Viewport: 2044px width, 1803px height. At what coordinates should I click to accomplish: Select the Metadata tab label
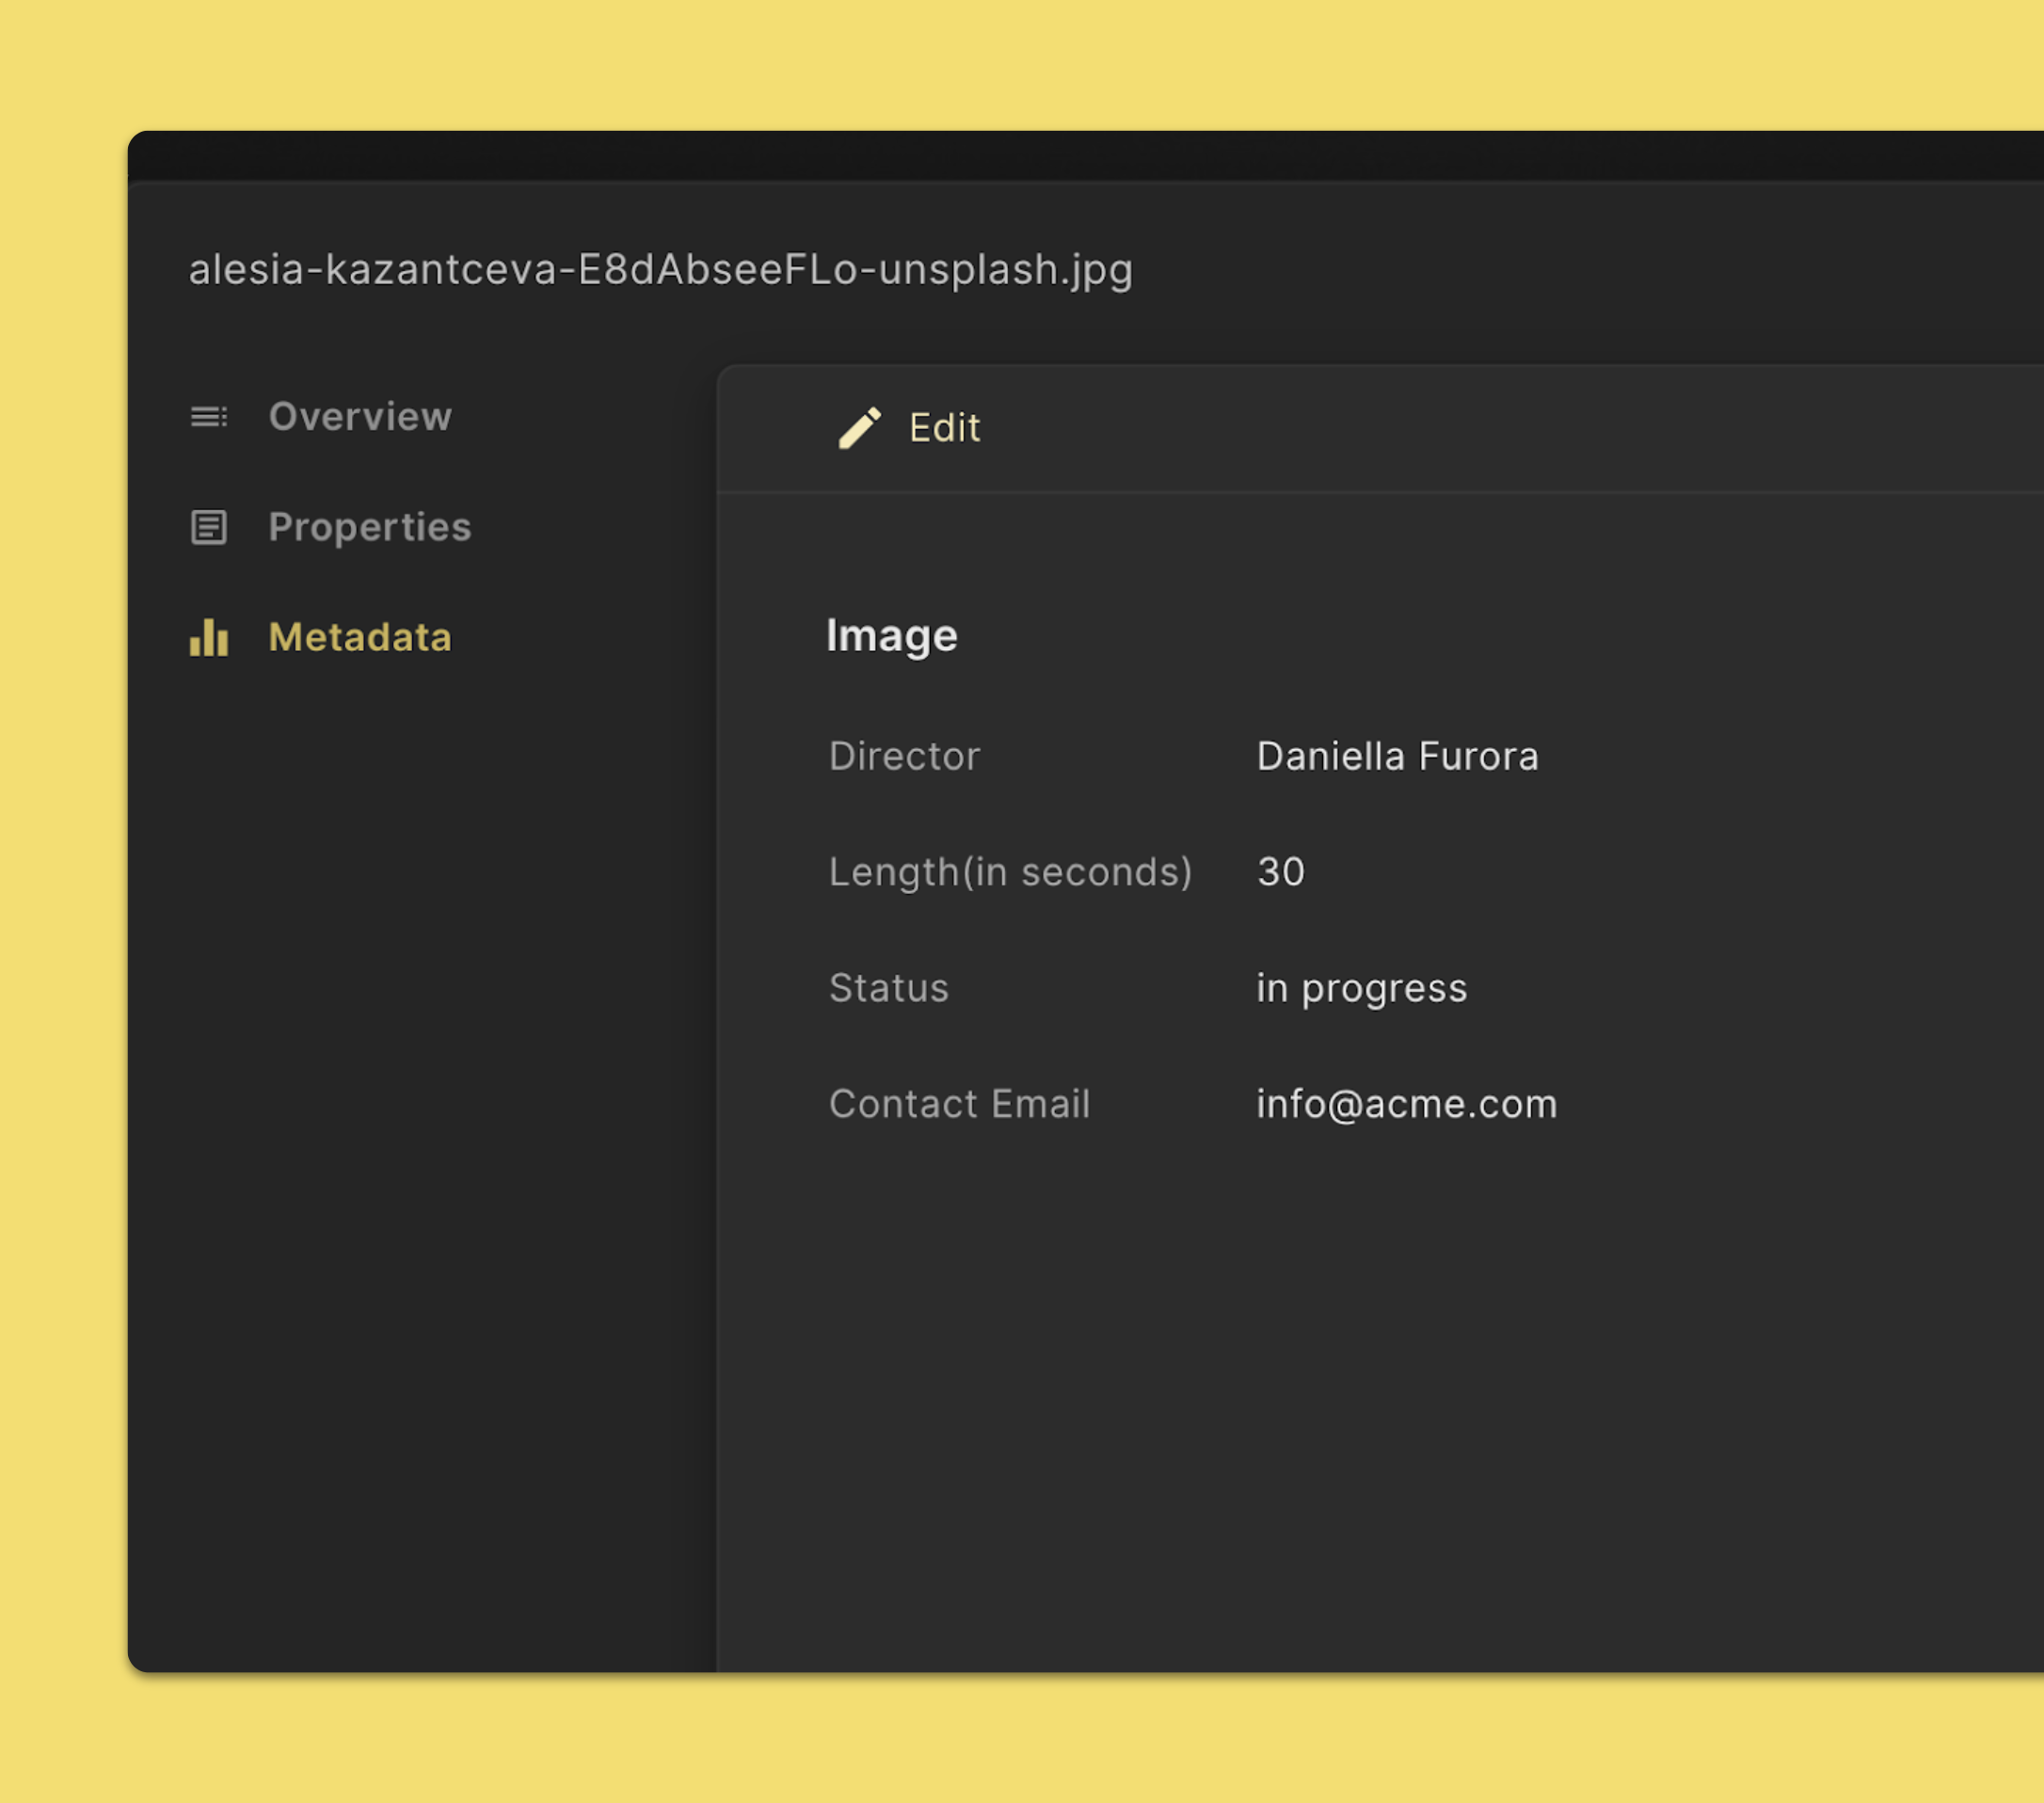click(360, 637)
